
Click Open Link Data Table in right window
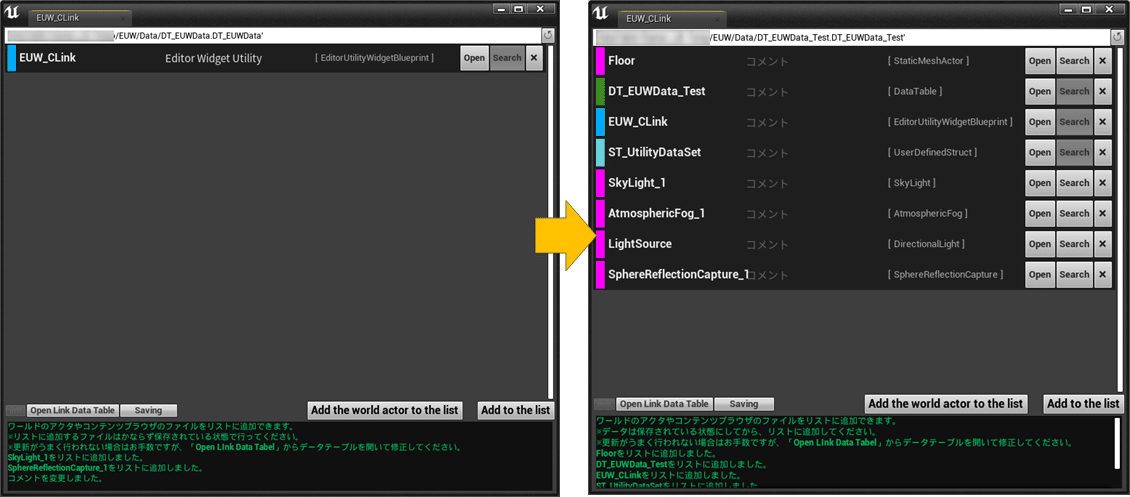(x=664, y=404)
